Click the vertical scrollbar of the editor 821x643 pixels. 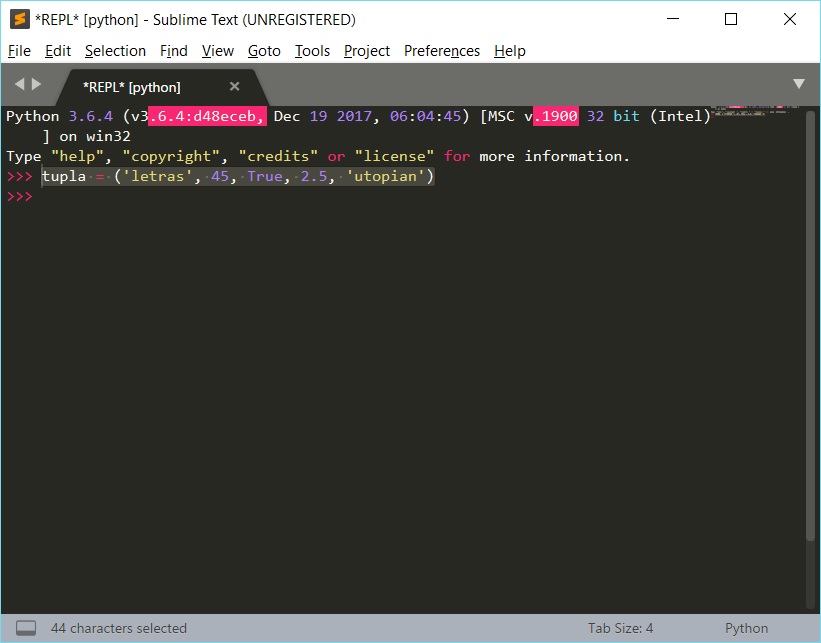pos(811,325)
